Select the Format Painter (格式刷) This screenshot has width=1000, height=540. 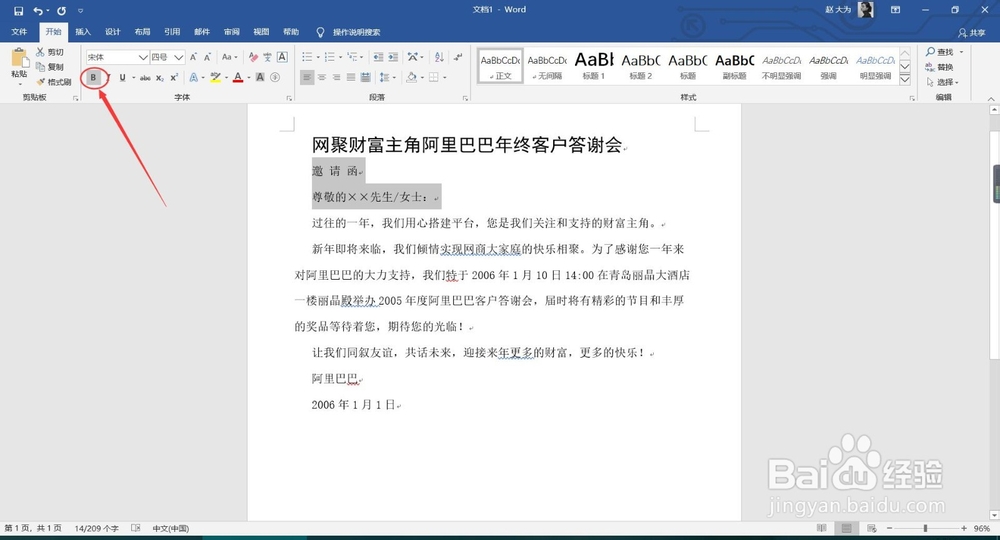[x=54, y=82]
